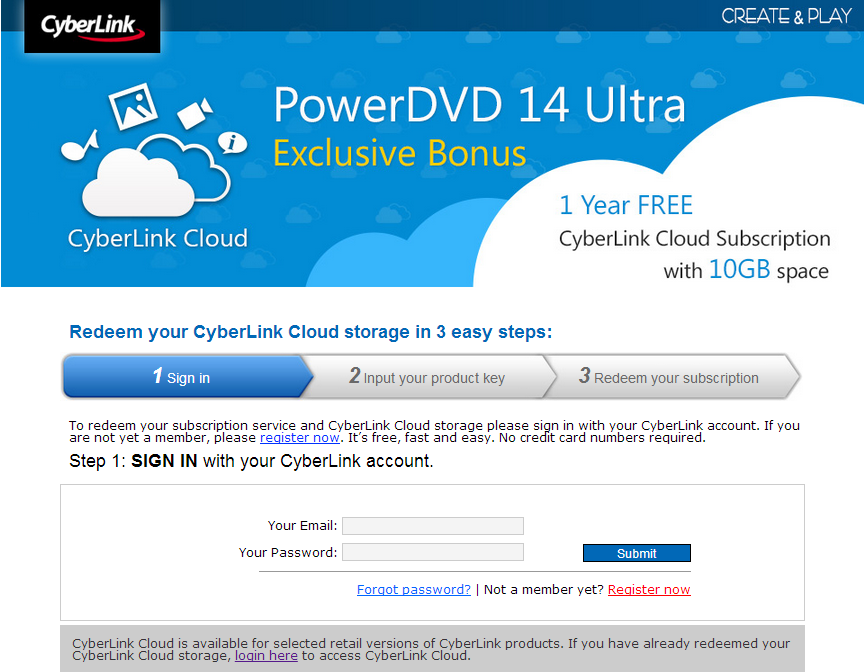The width and height of the screenshot is (864, 672).
Task: Follow the "register now" link in the intro paragraph
Action: [300, 437]
